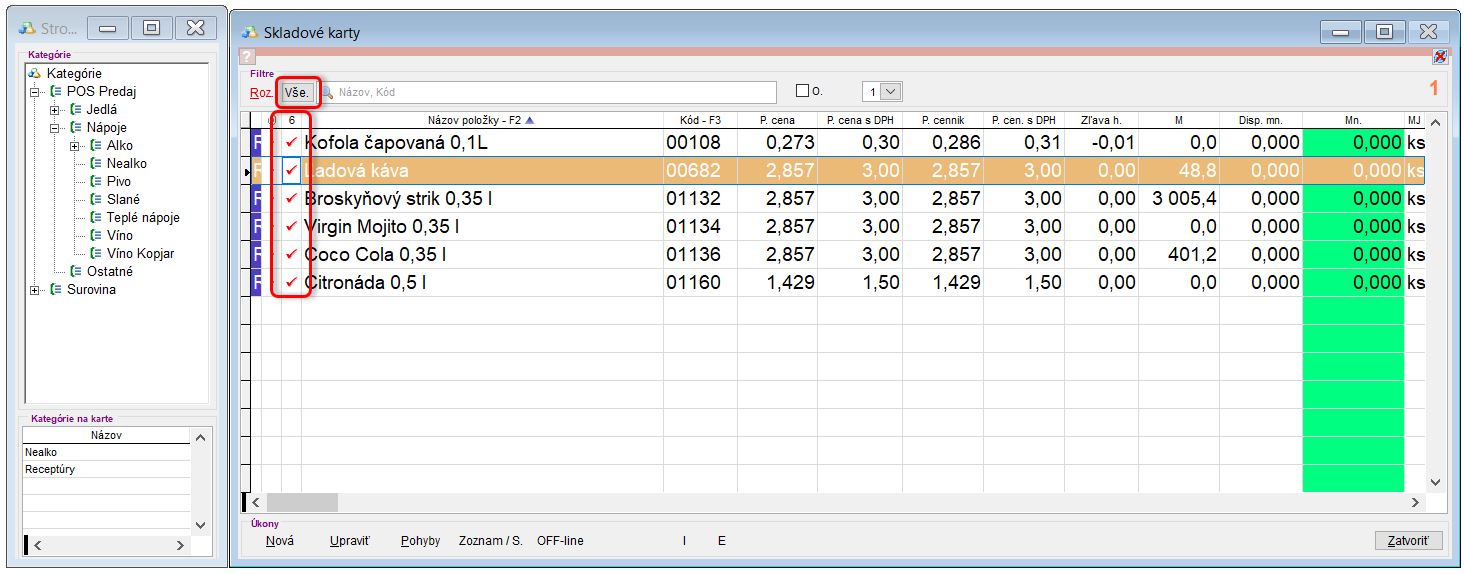Viewport: 1464px width, 574px height.
Task: Click the magnifier icon in search field
Action: click(327, 92)
